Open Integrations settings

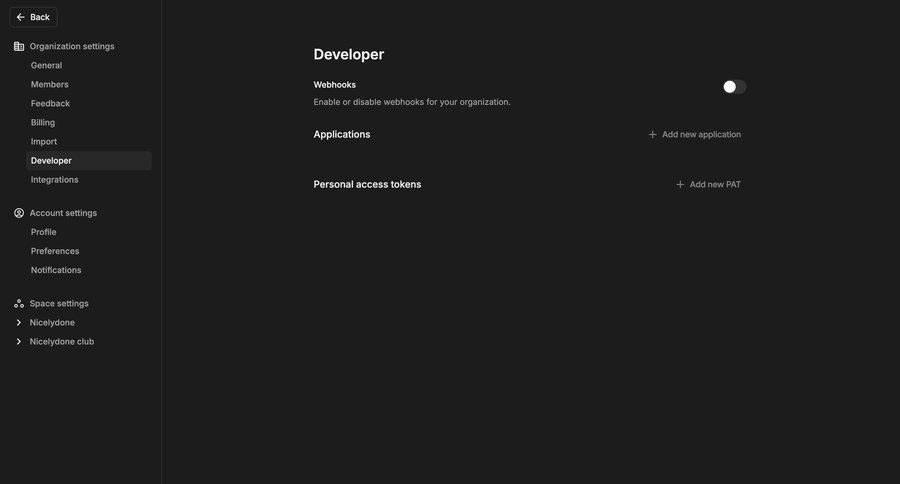coord(54,180)
